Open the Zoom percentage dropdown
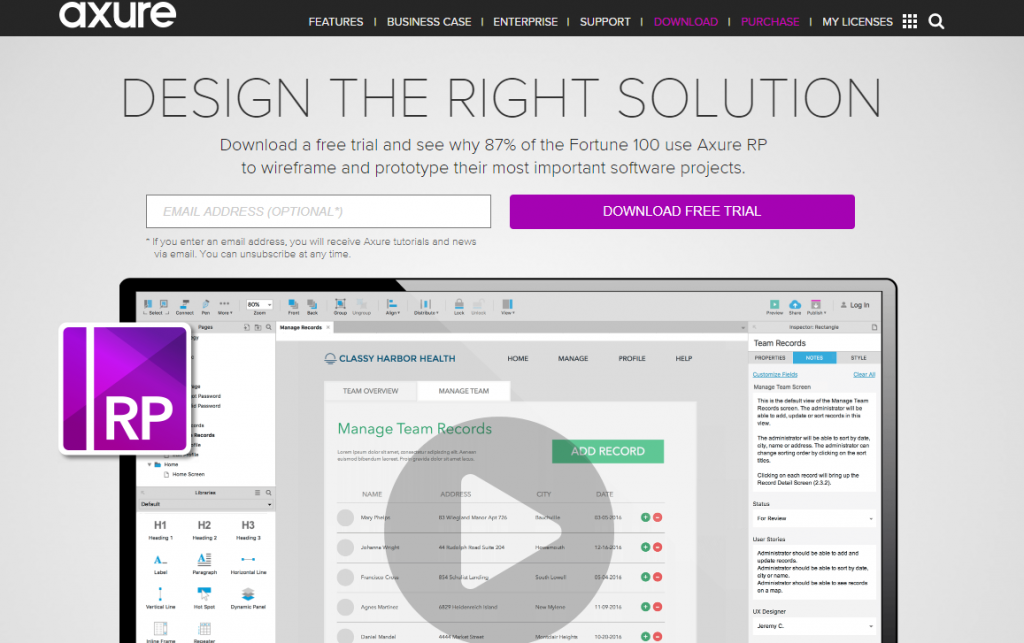Screen dimensions: 1024x643 [259, 304]
